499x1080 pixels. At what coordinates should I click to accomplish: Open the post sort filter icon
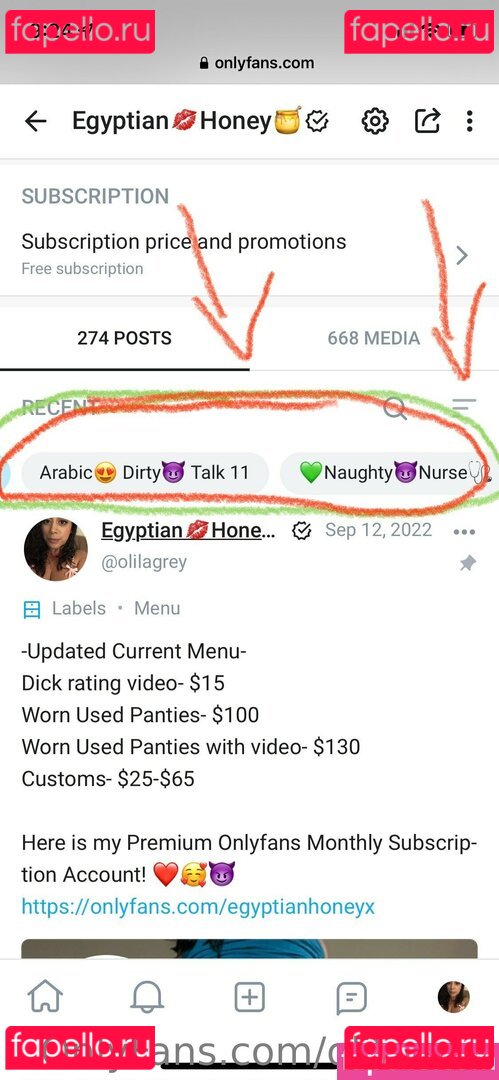pos(463,406)
